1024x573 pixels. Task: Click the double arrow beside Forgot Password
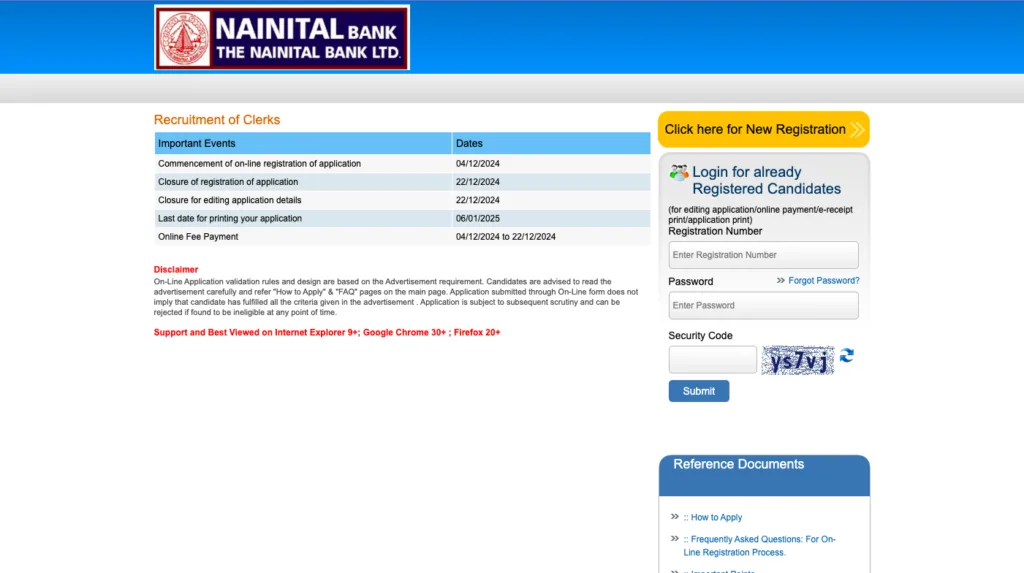tap(780, 280)
